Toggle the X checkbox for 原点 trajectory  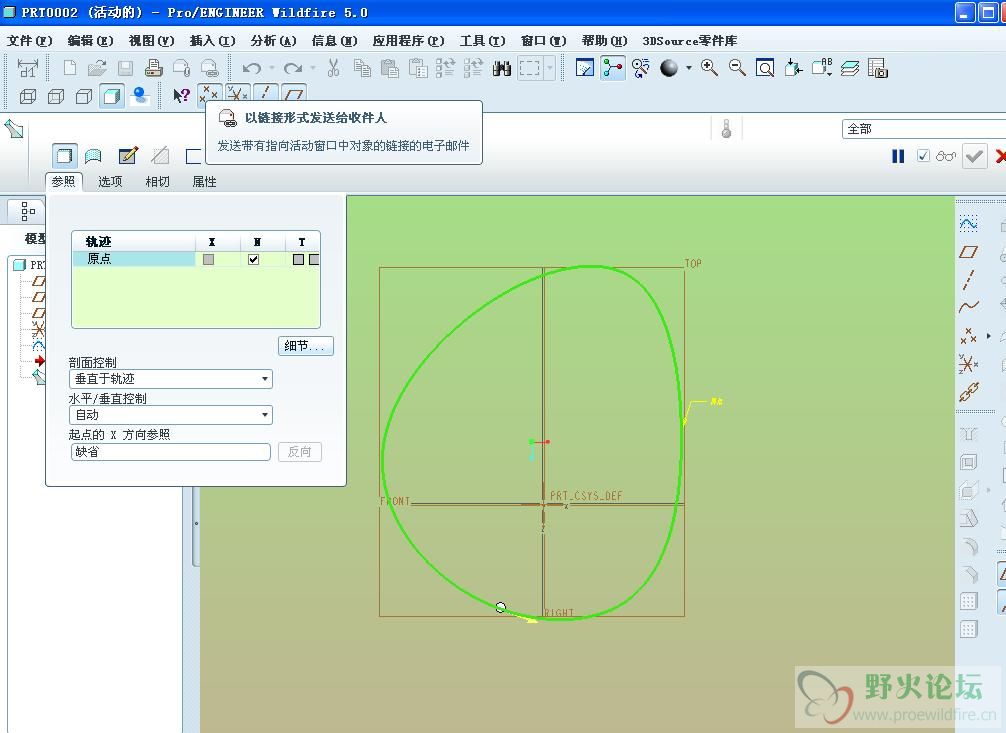tap(209, 259)
